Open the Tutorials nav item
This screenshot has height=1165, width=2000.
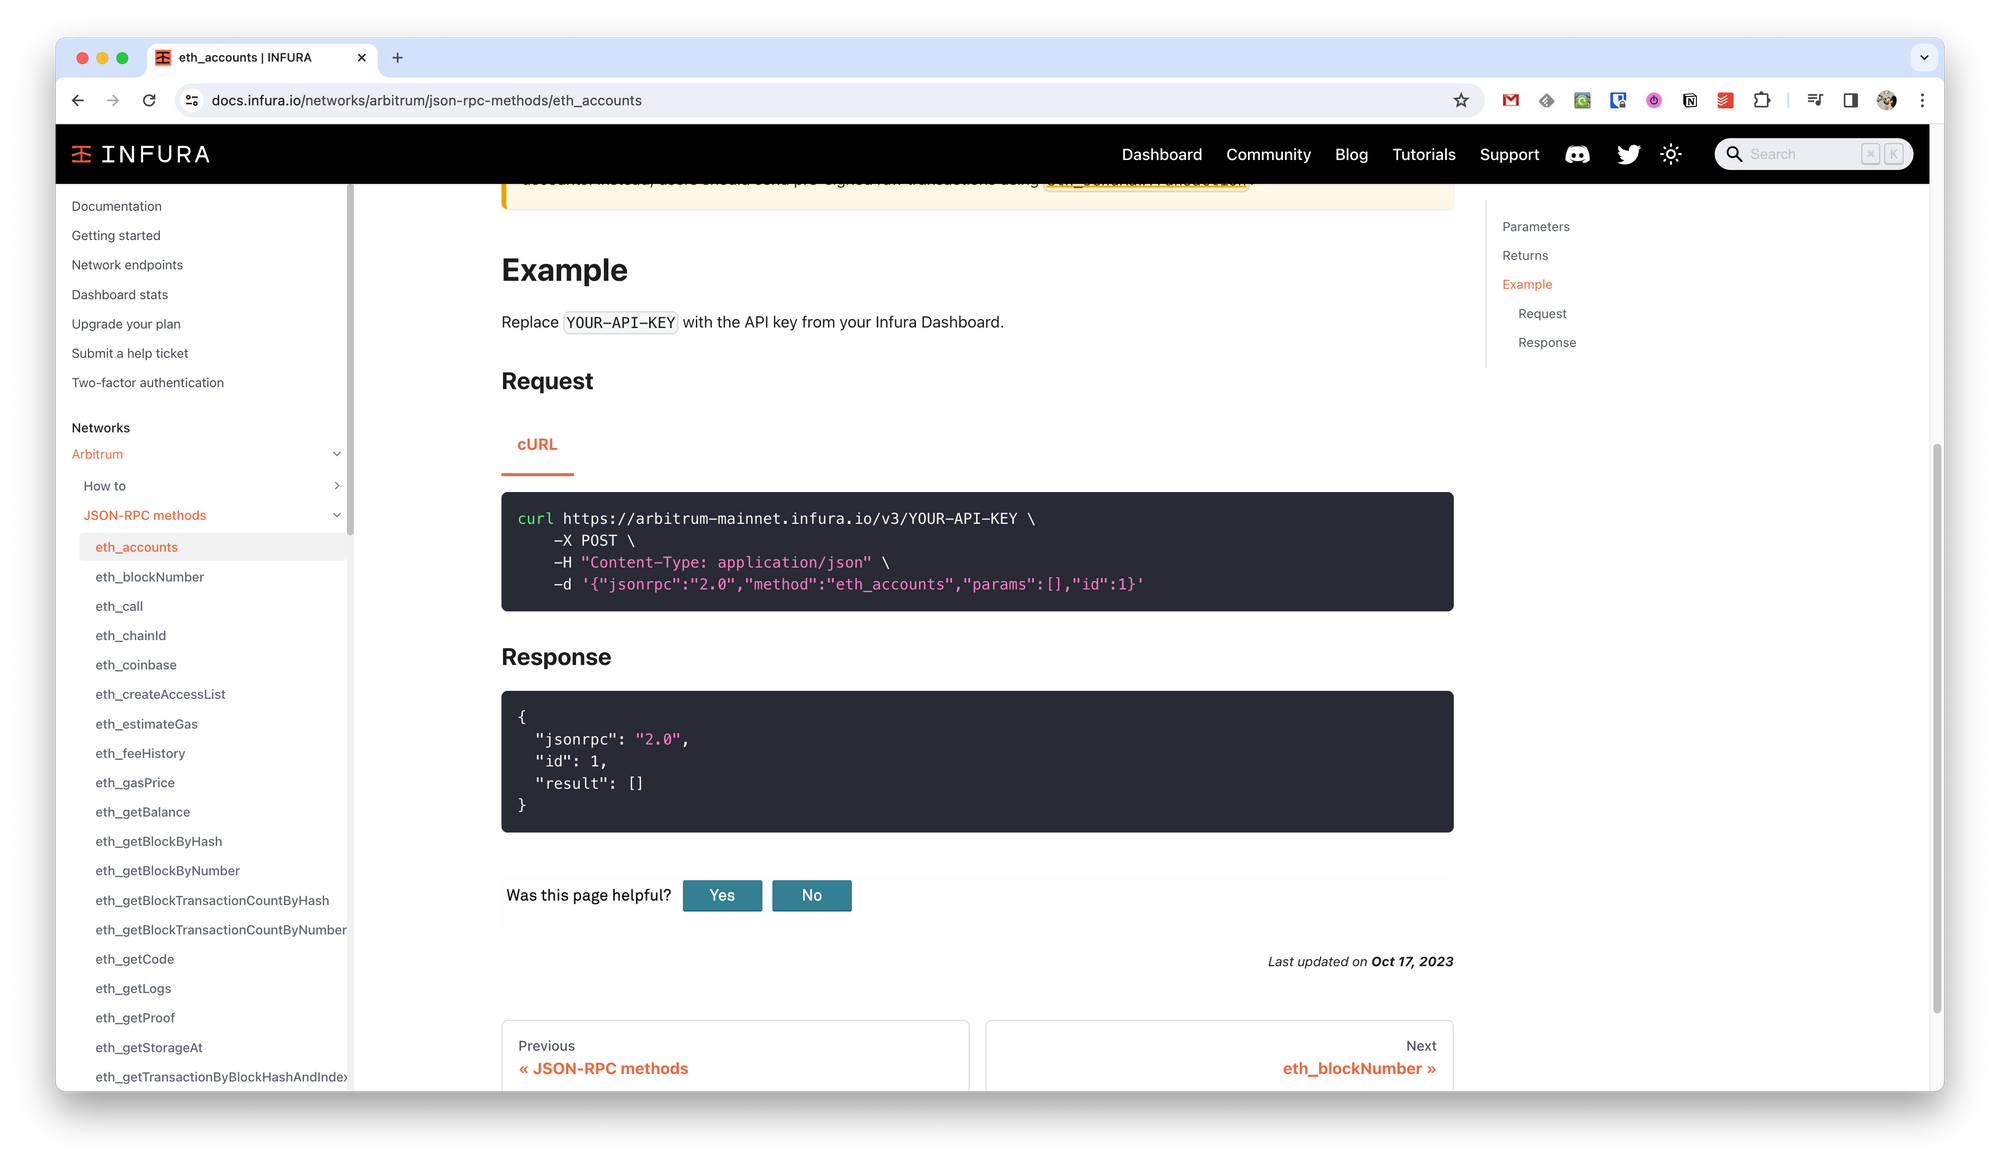click(x=1423, y=154)
